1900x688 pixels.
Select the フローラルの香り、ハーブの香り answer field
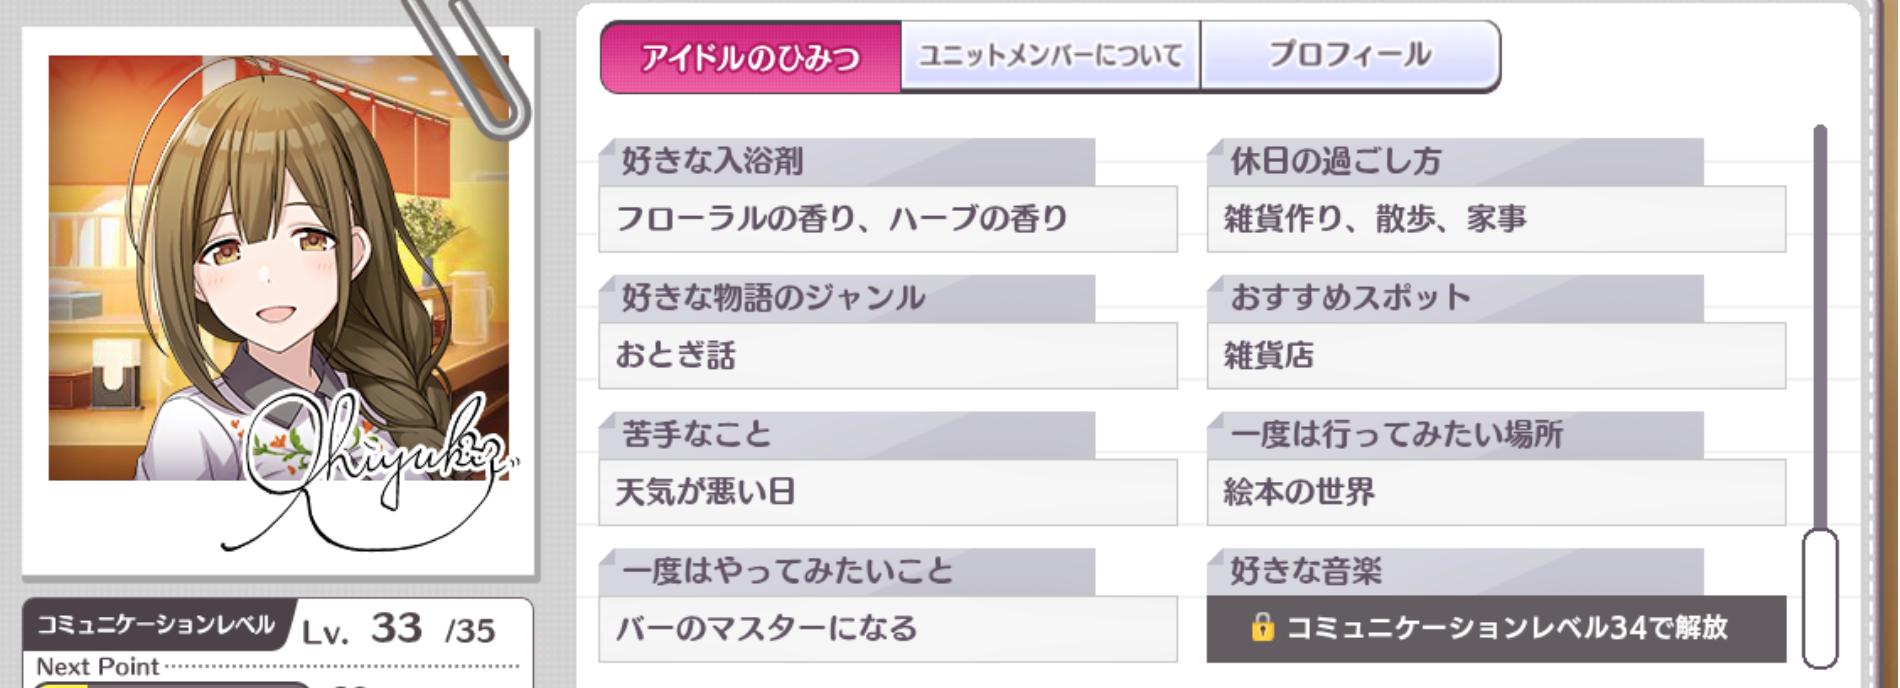click(887, 219)
